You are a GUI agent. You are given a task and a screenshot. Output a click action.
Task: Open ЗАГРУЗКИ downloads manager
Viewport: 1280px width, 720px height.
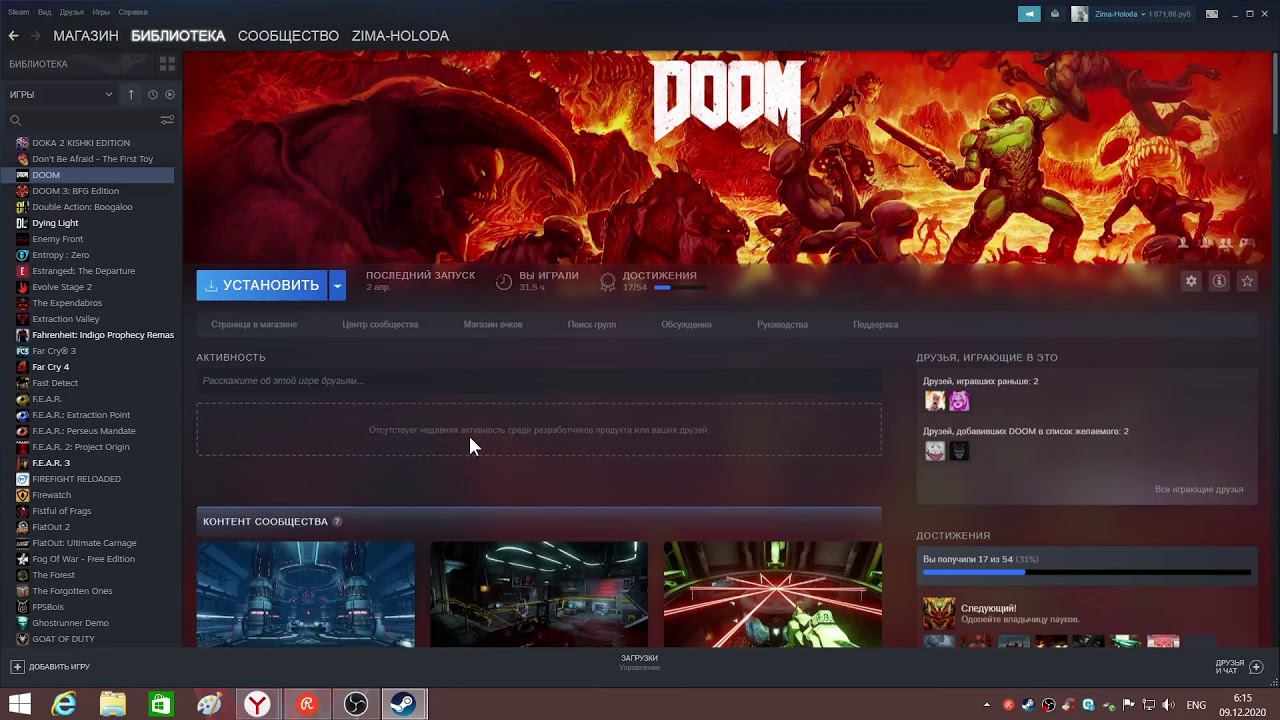click(640, 662)
